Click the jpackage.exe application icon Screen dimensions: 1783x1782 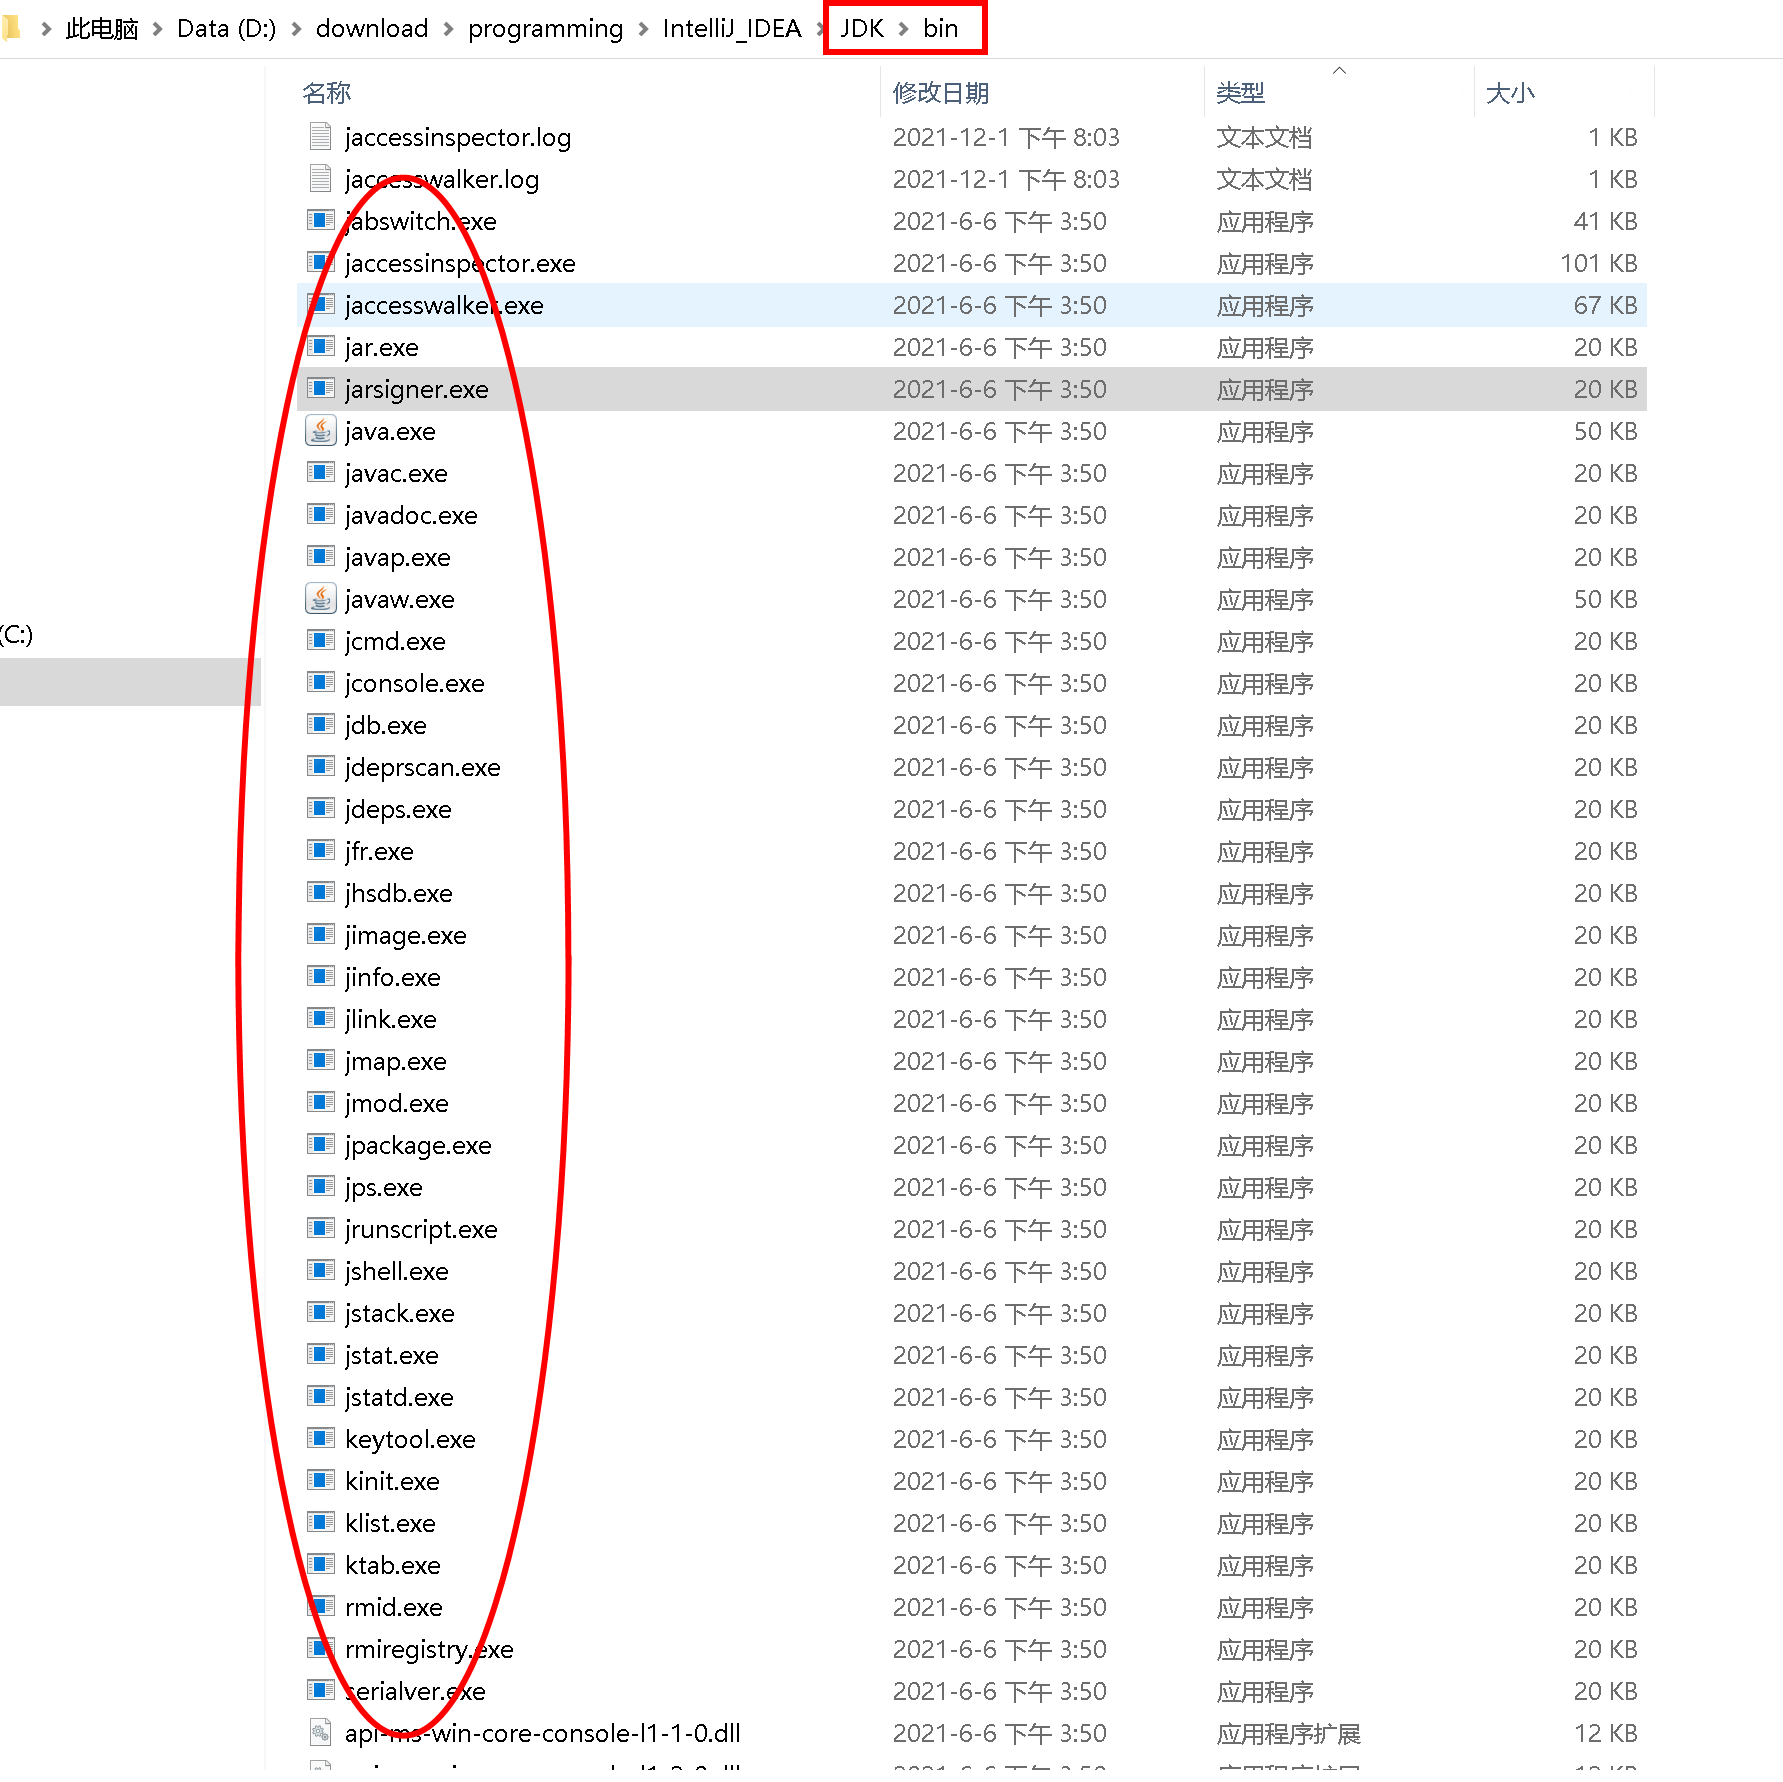(x=320, y=1144)
